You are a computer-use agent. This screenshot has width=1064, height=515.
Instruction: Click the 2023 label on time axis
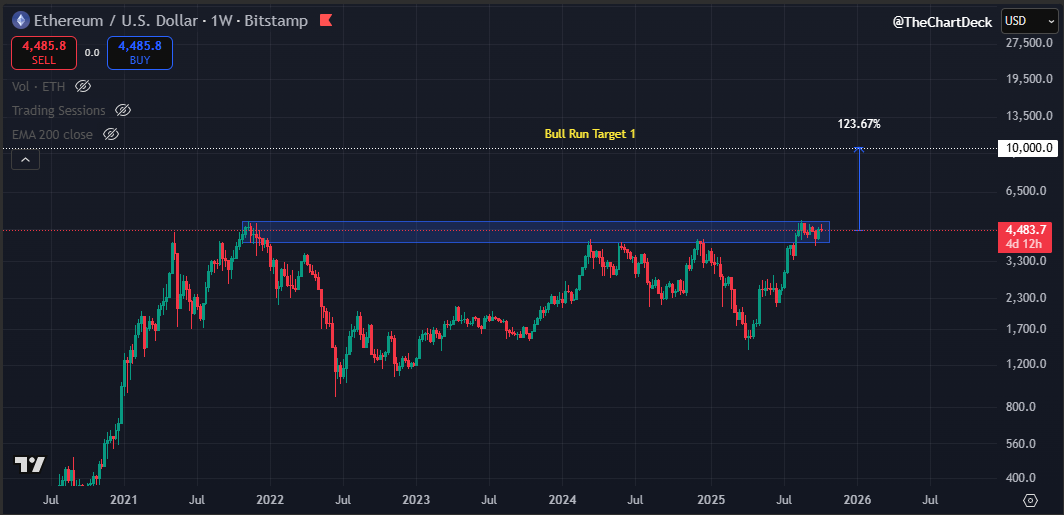[x=416, y=500]
